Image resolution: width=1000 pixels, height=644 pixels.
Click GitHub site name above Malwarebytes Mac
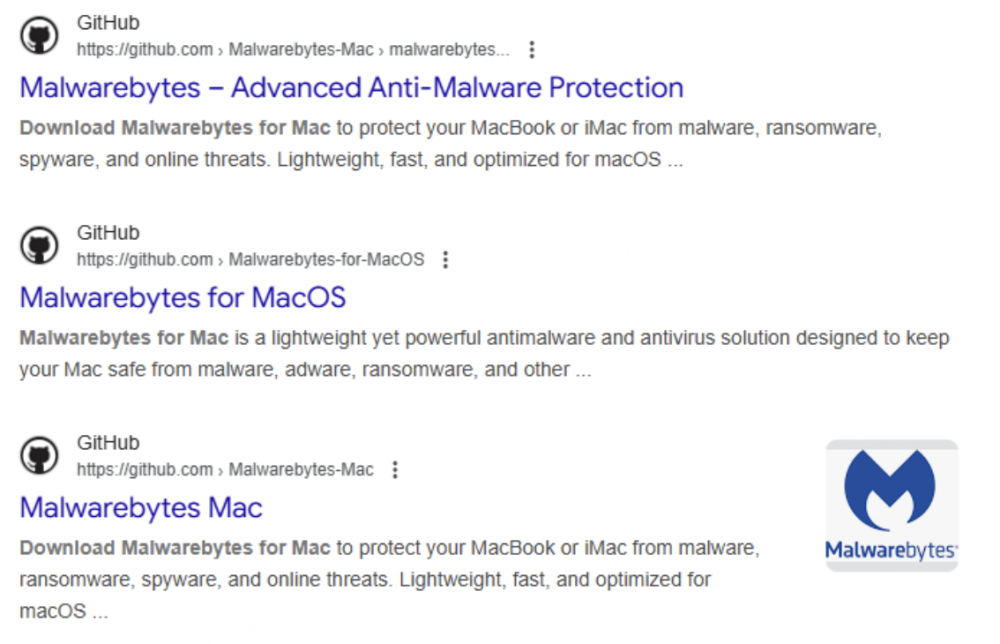(108, 443)
